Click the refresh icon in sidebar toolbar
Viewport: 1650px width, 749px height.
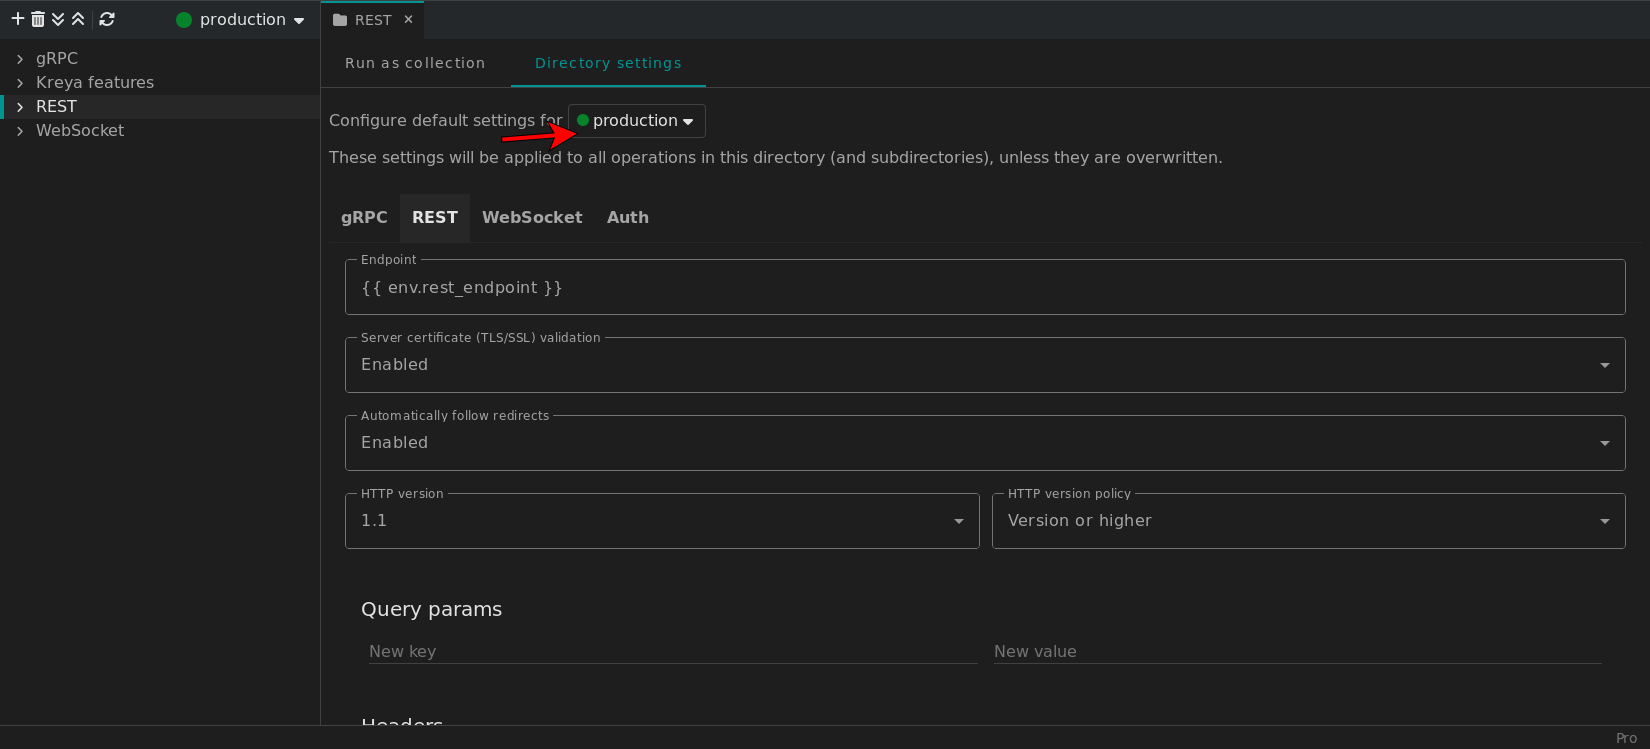coord(107,19)
